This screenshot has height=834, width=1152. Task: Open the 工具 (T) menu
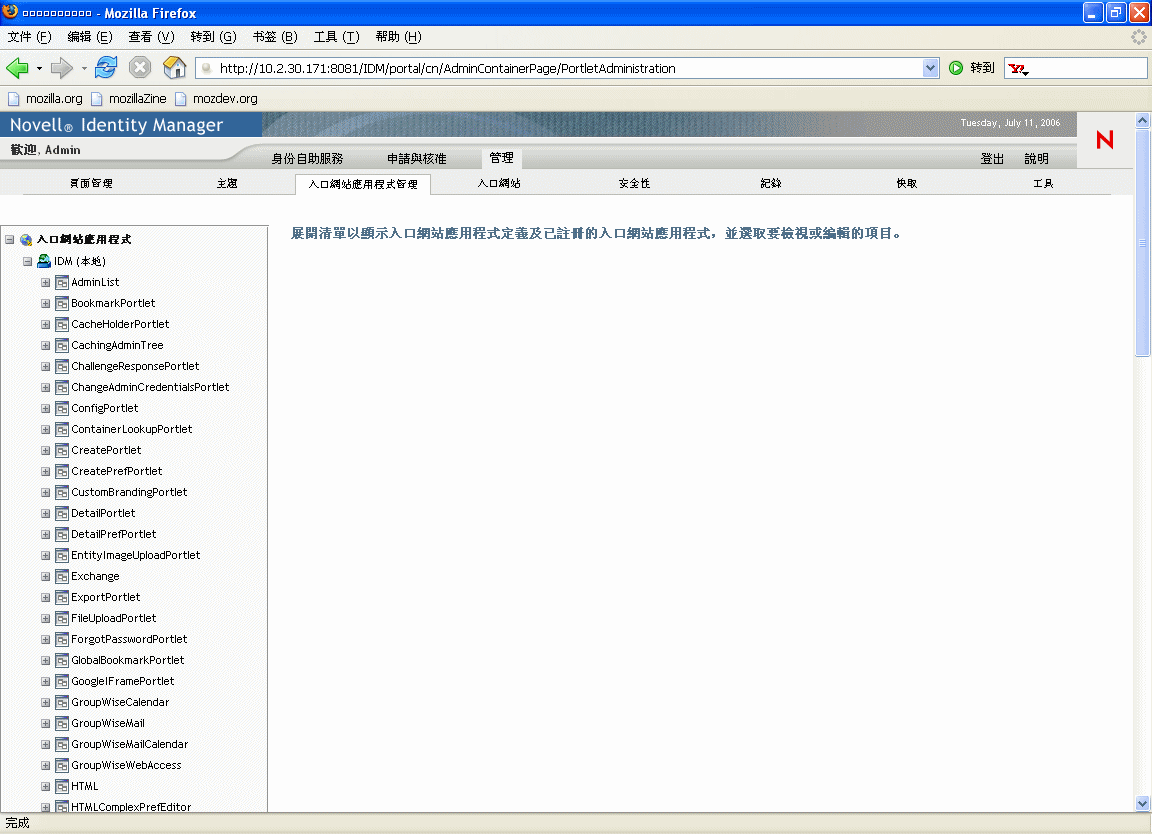point(336,37)
